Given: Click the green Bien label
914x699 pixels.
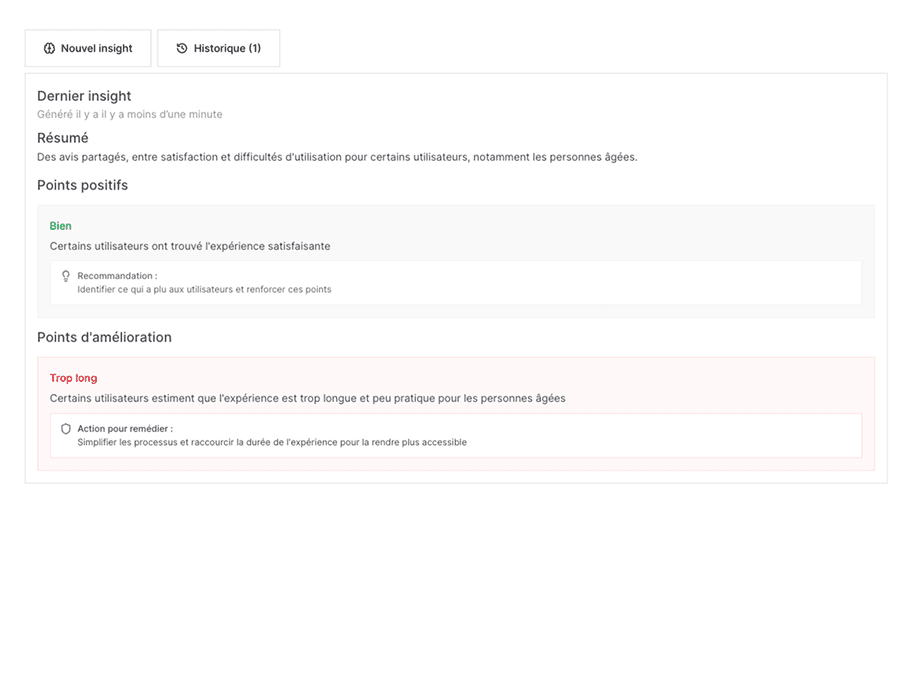Looking at the screenshot, I should 61,226.
